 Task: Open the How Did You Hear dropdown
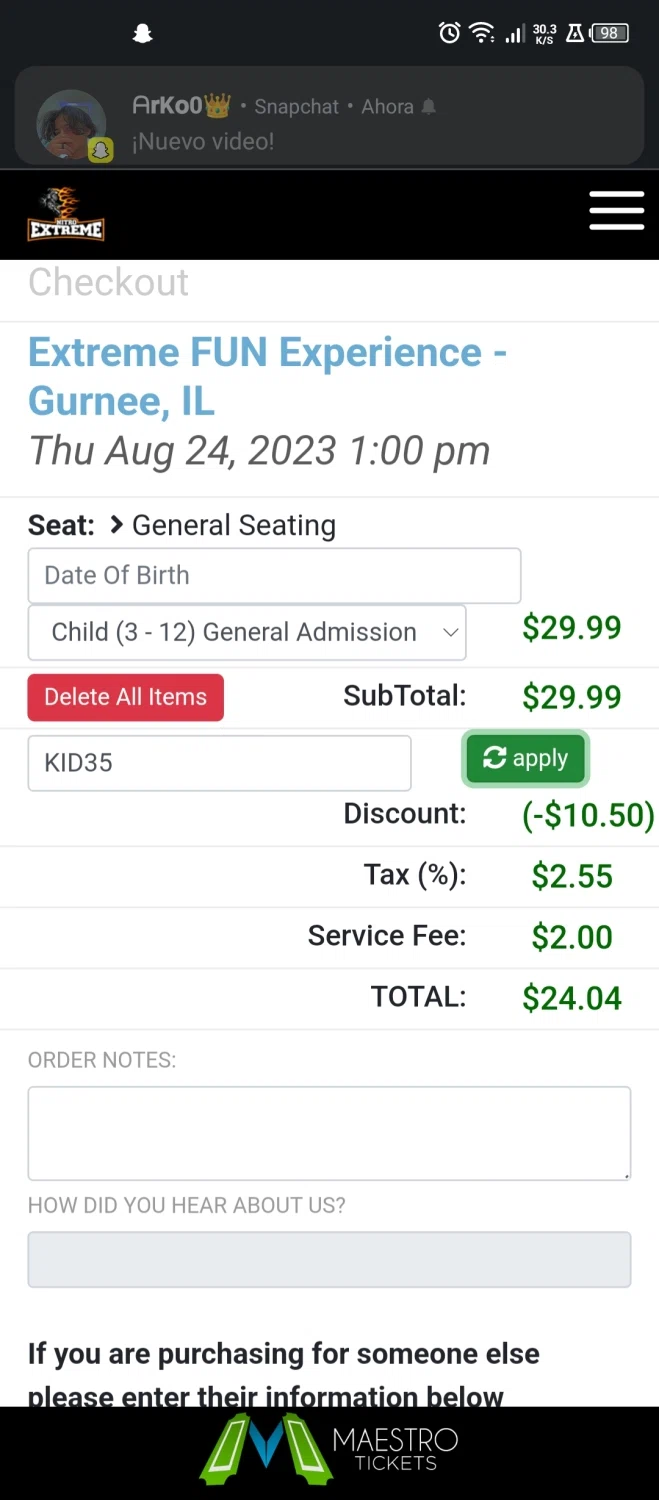pyautogui.click(x=329, y=1259)
